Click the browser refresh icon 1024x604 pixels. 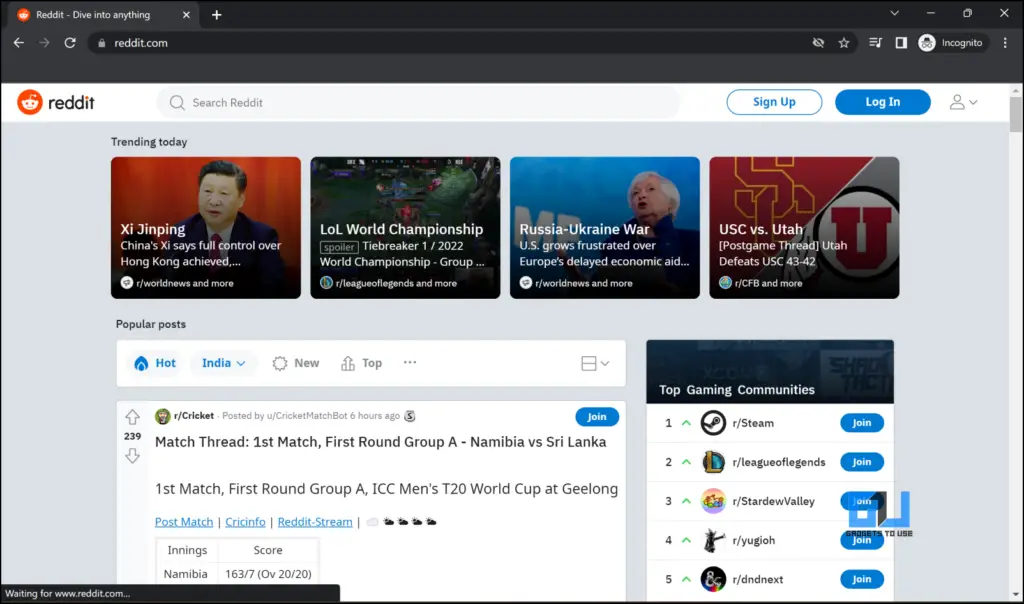[68, 42]
